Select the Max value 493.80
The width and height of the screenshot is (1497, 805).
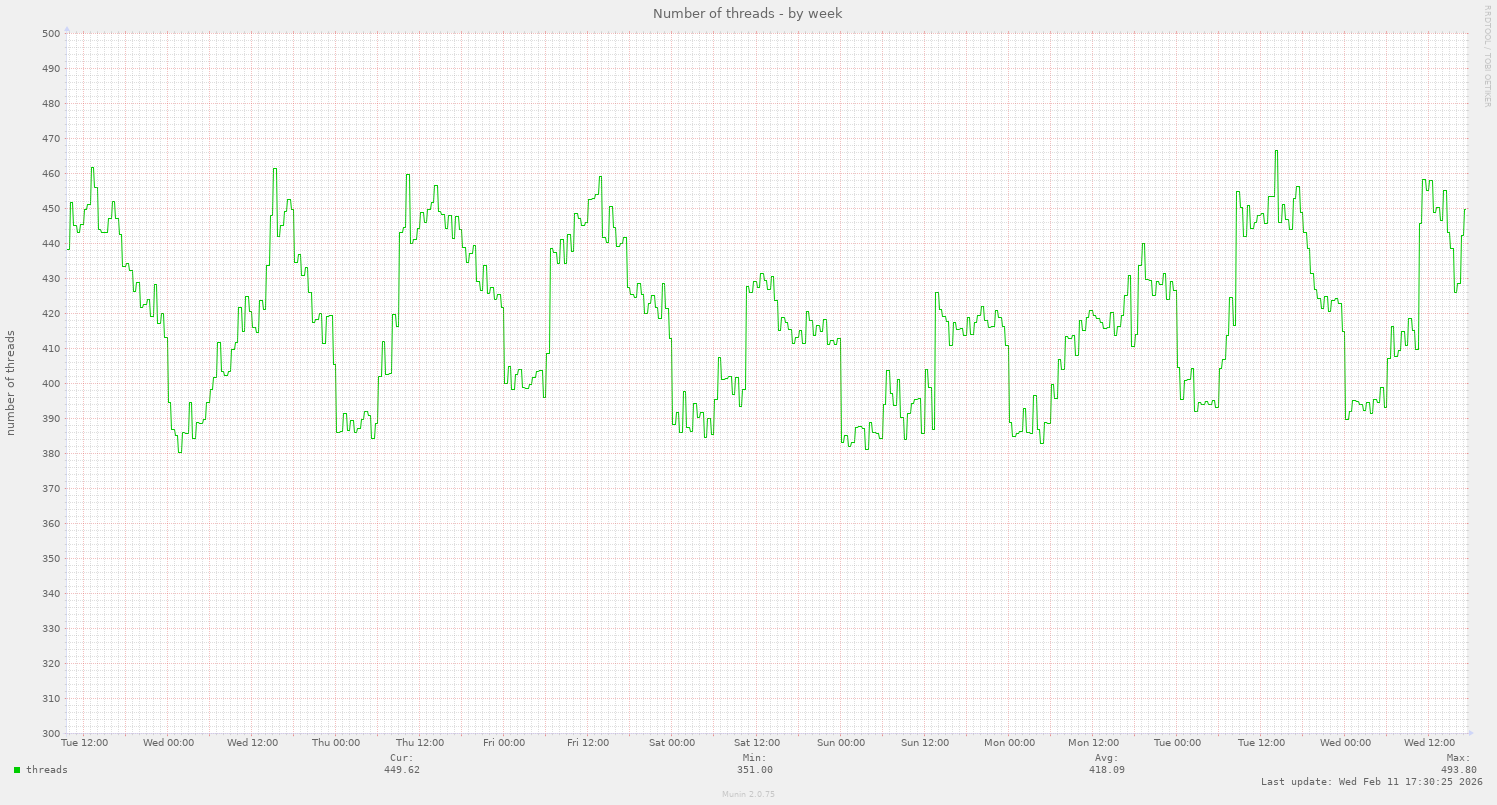click(1458, 770)
